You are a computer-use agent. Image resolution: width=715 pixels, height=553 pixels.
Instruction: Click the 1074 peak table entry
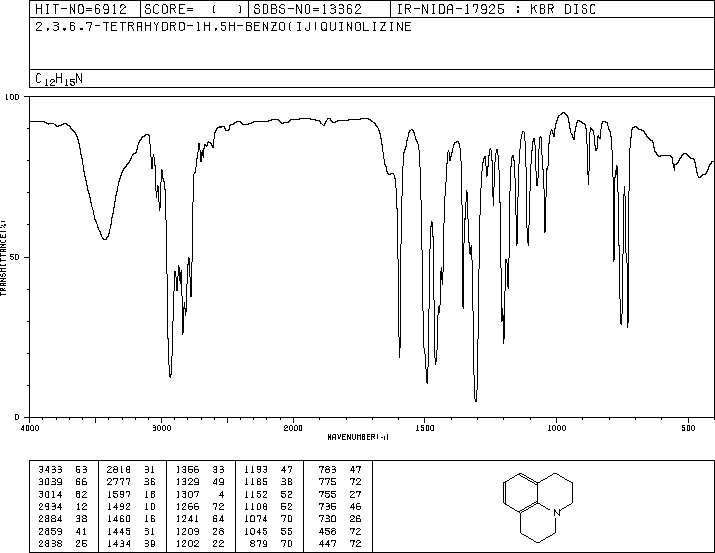pos(256,519)
